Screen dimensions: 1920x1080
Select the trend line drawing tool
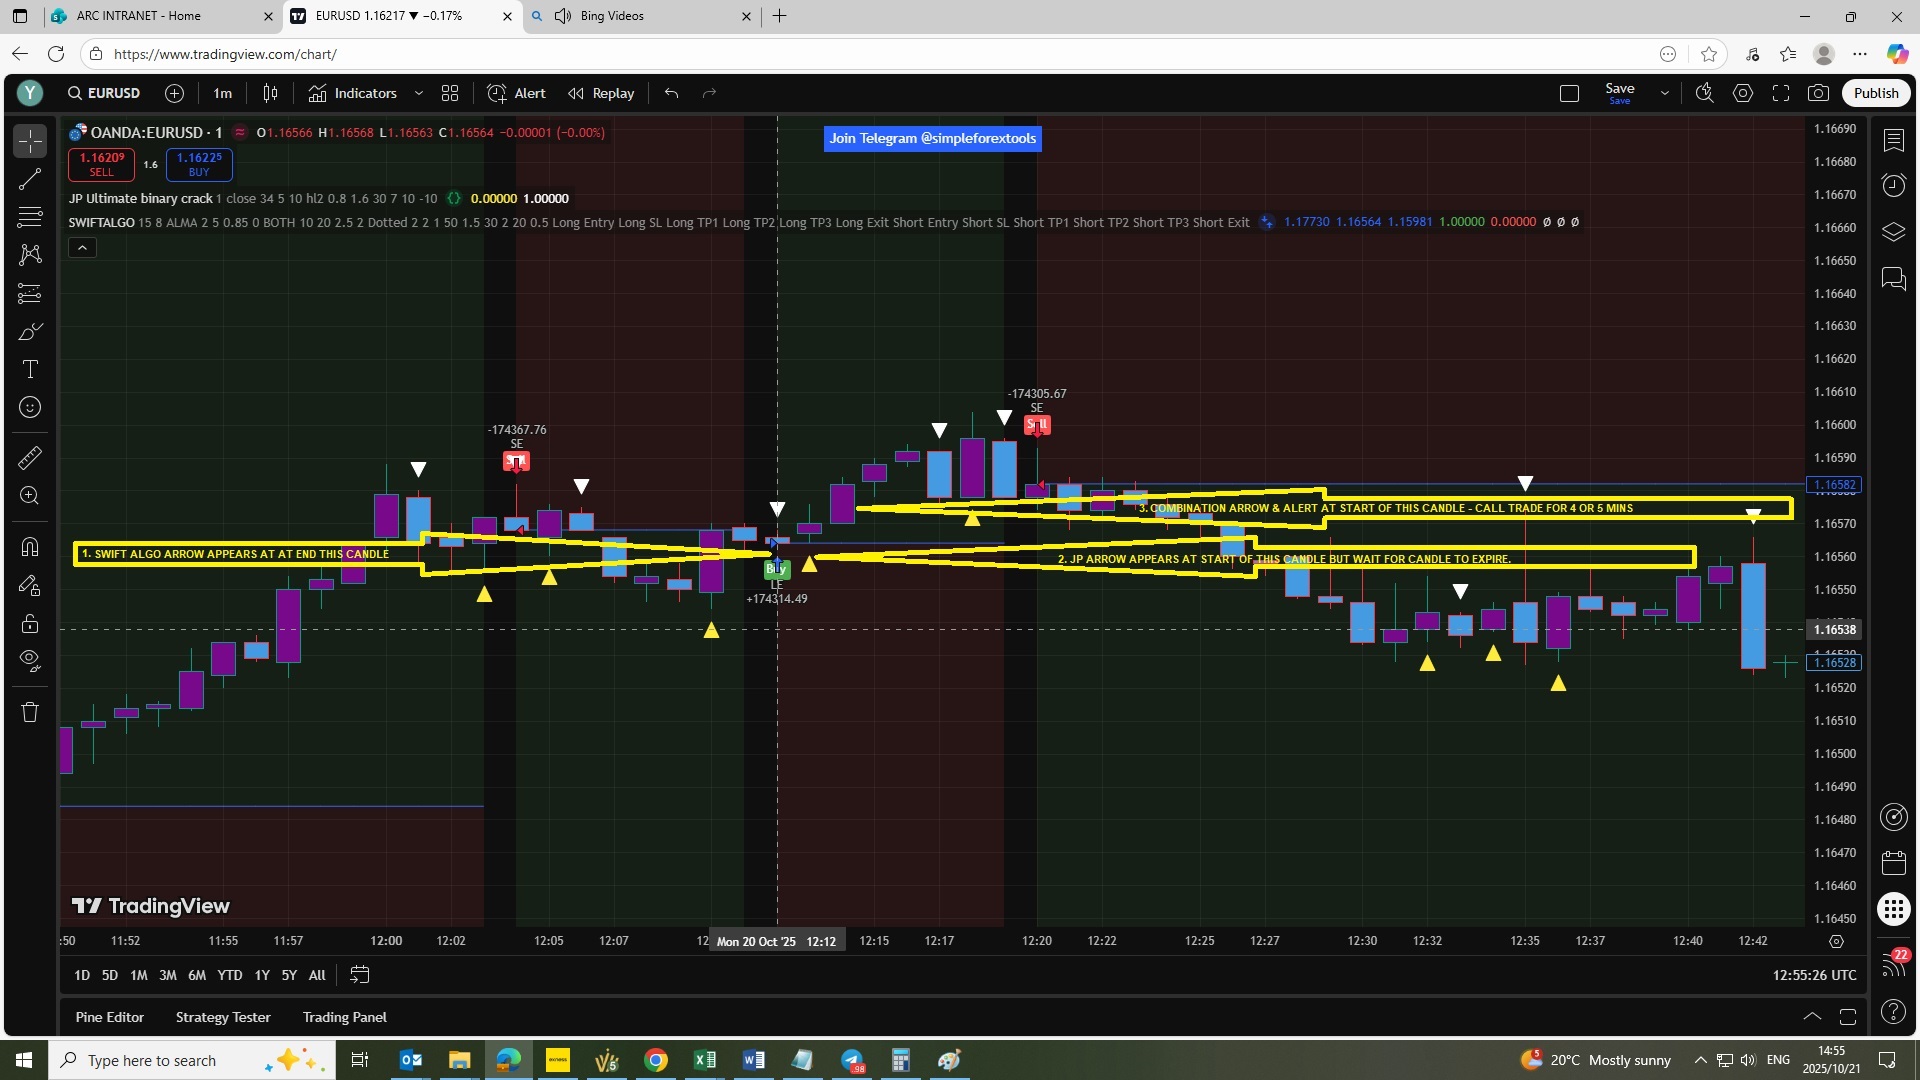30,179
